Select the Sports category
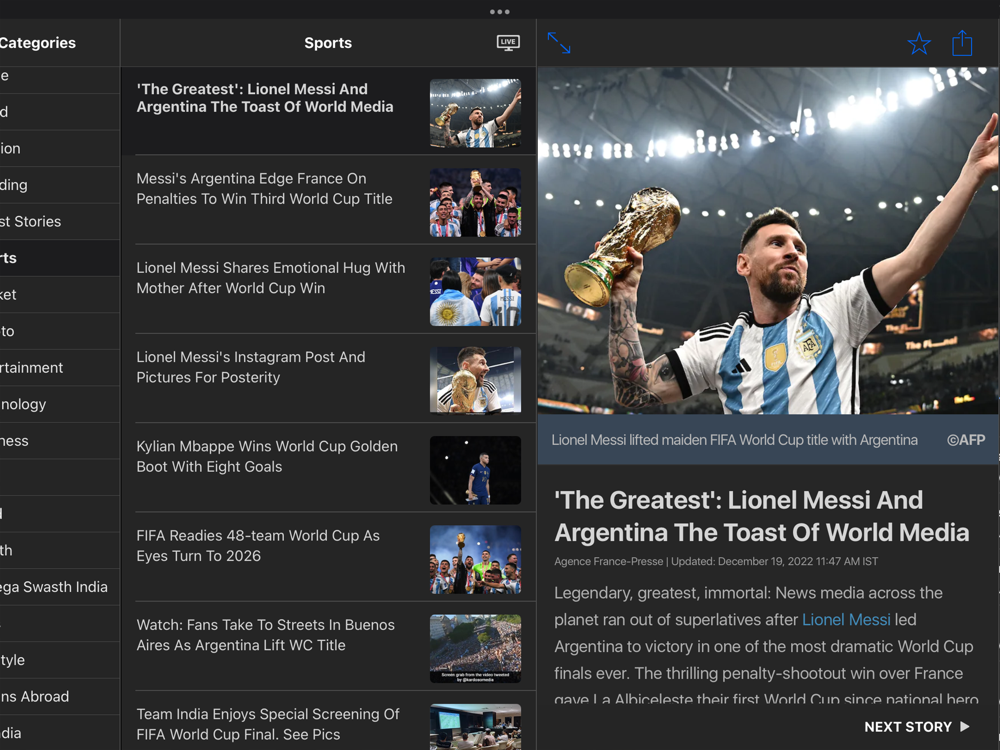Viewport: 1000px width, 750px height. pos(59,258)
